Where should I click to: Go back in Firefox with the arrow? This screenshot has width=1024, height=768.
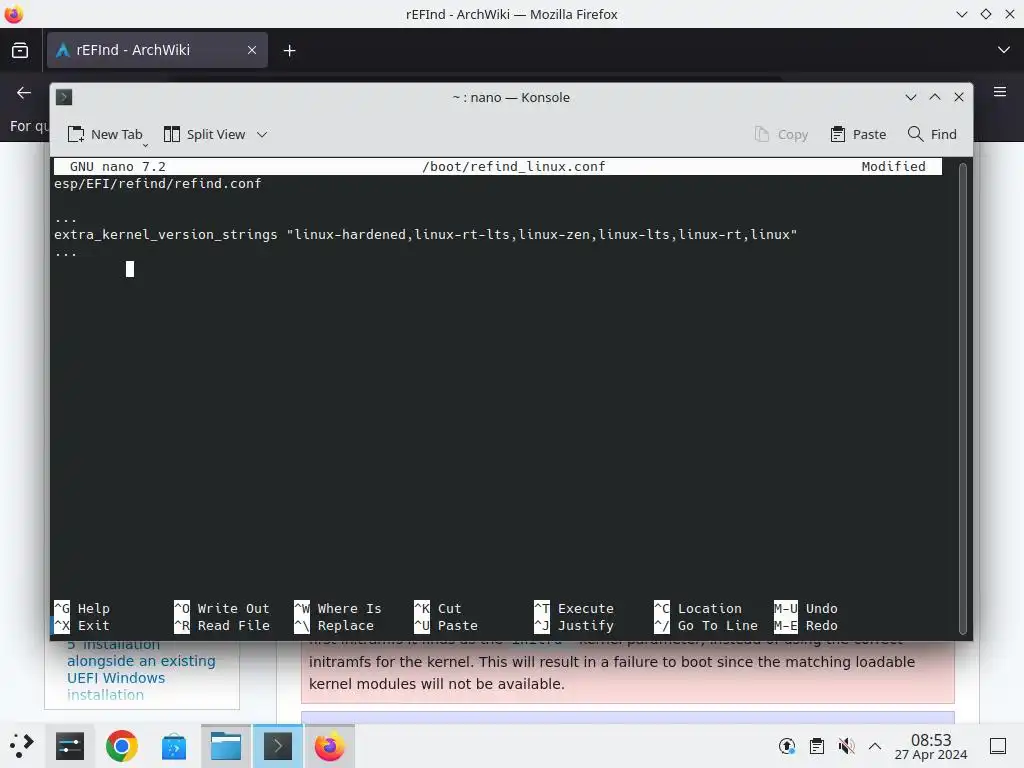(x=24, y=93)
